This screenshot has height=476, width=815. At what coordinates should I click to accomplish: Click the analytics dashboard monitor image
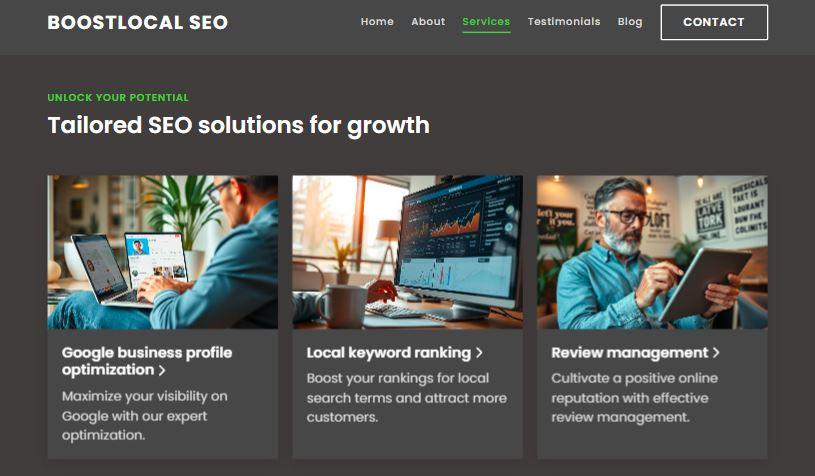coord(408,252)
